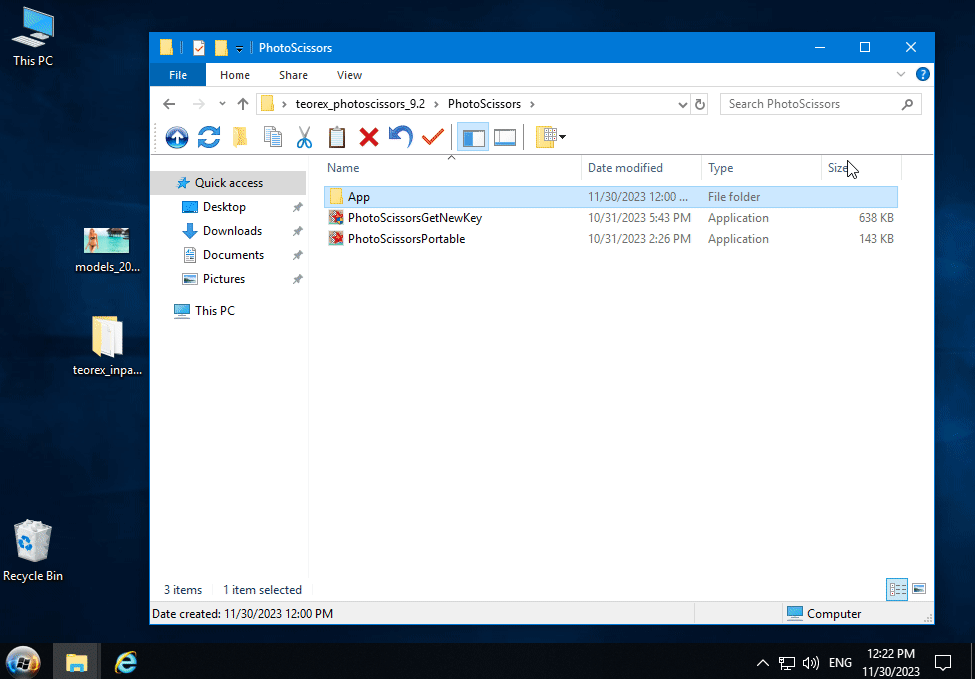Click PhotoScissors in the address path
The image size is (975, 679).
[484, 104]
